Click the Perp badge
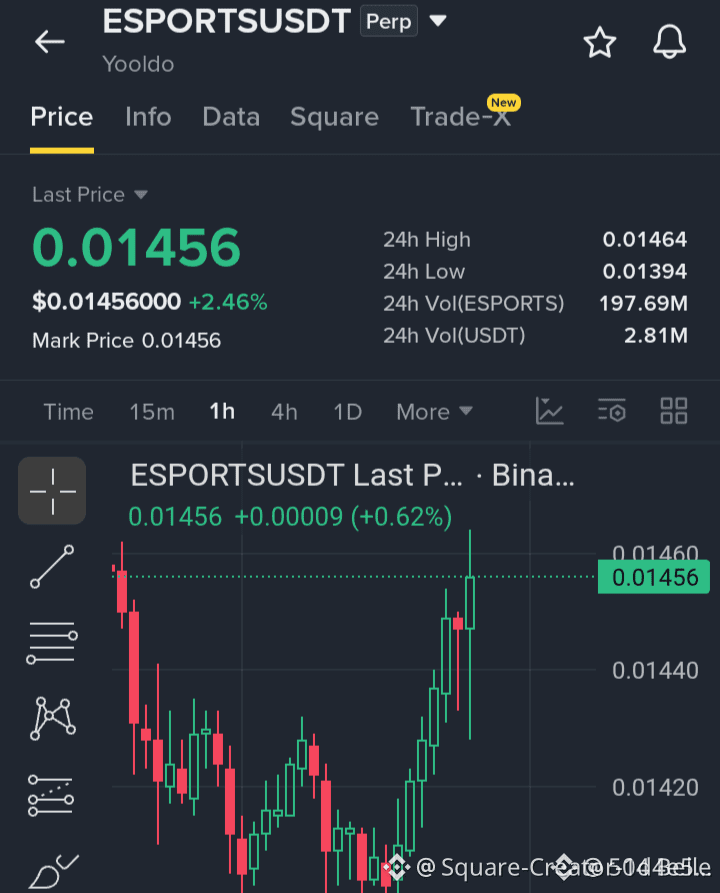 click(388, 21)
